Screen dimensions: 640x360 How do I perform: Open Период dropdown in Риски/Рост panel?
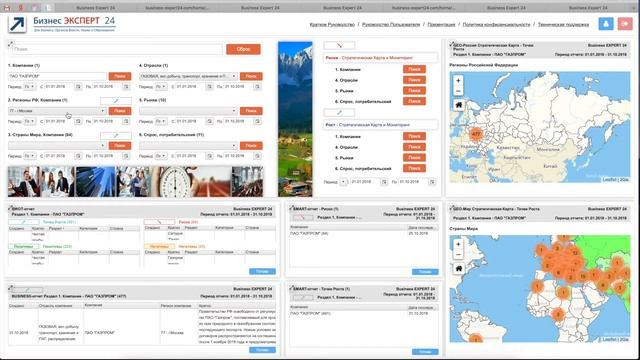pyautogui.click(x=343, y=182)
